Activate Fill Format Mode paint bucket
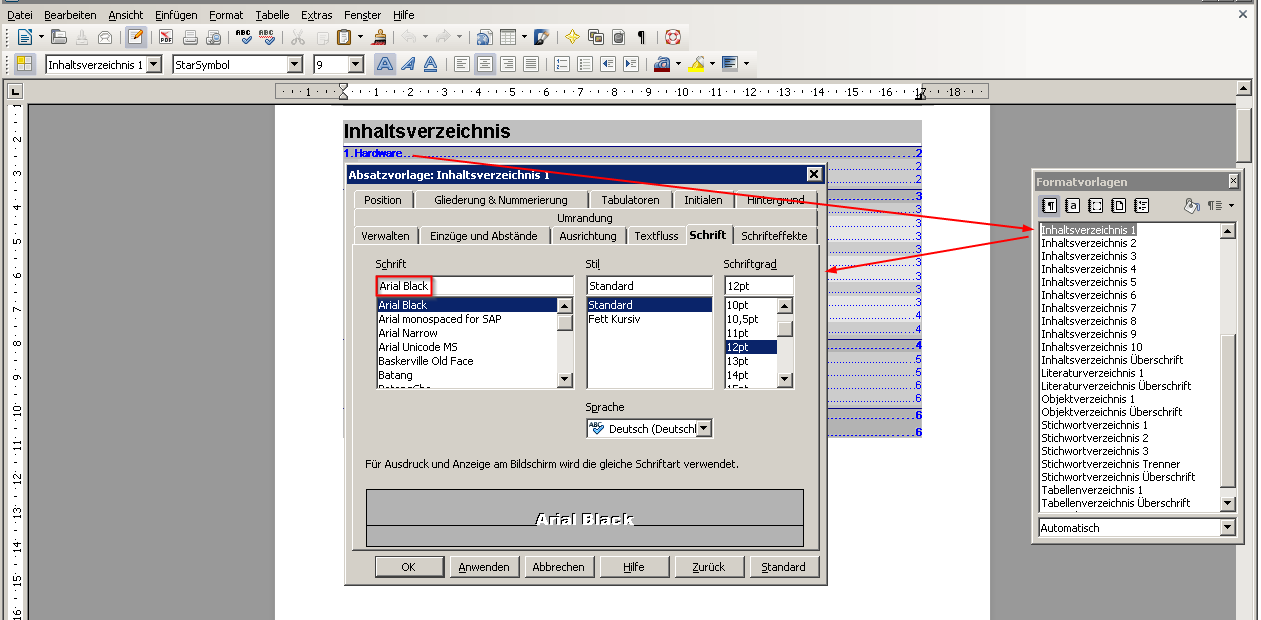The height and width of the screenshot is (620, 1261). pos(1191,205)
